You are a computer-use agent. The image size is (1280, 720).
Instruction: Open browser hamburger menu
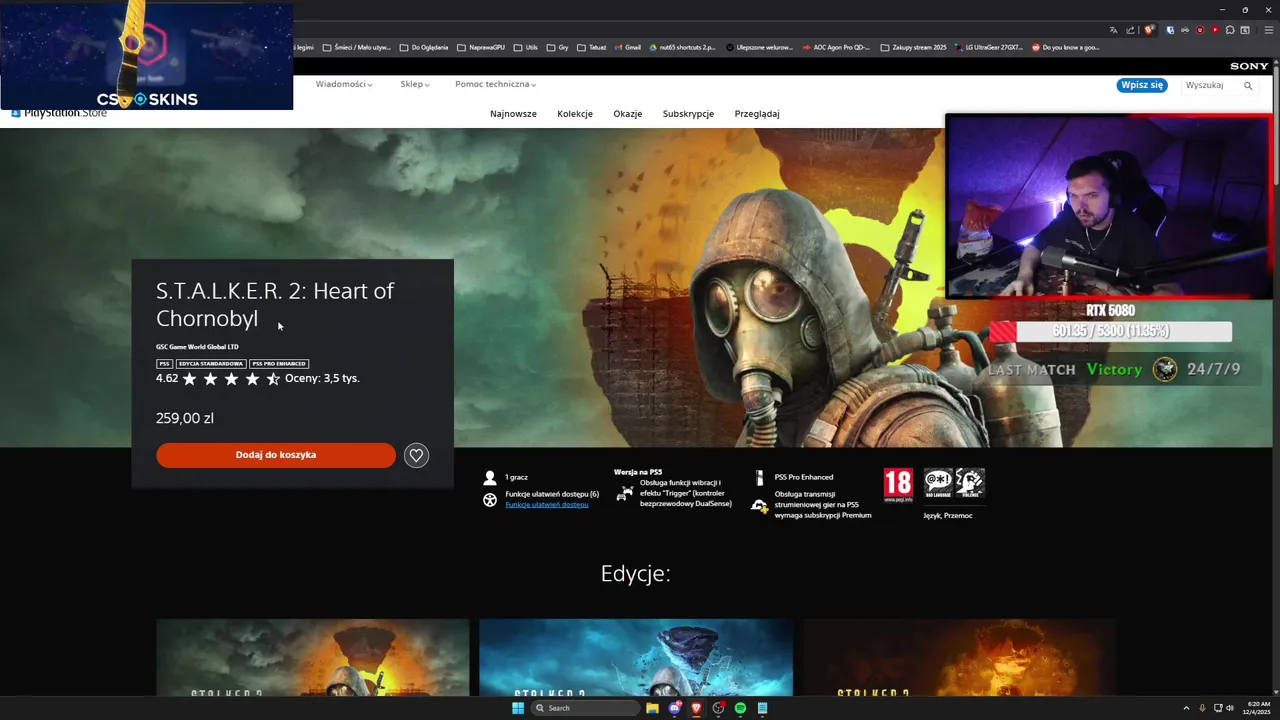click(x=1269, y=30)
